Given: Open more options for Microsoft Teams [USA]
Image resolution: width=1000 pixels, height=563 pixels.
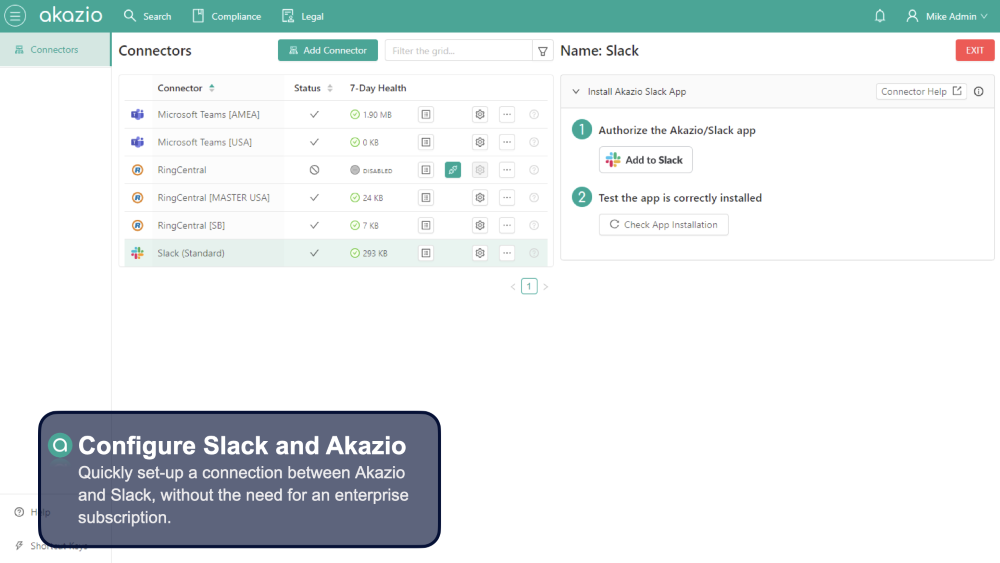Looking at the screenshot, I should [507, 142].
